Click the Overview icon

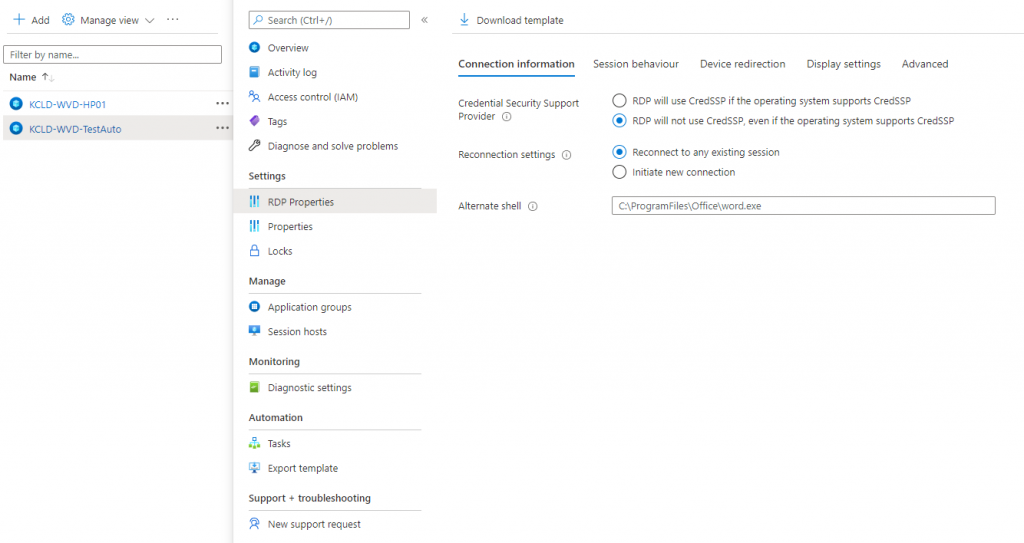pos(255,47)
